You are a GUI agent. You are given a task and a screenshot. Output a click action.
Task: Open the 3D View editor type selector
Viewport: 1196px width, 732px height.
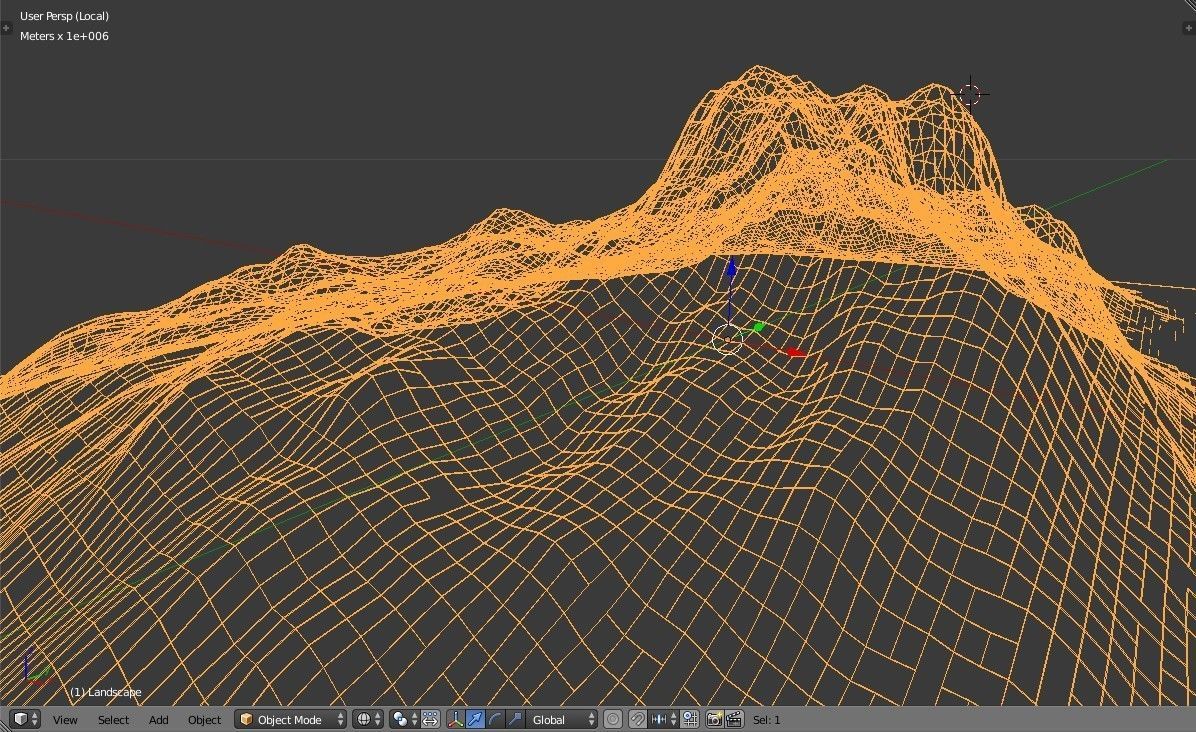(25, 719)
